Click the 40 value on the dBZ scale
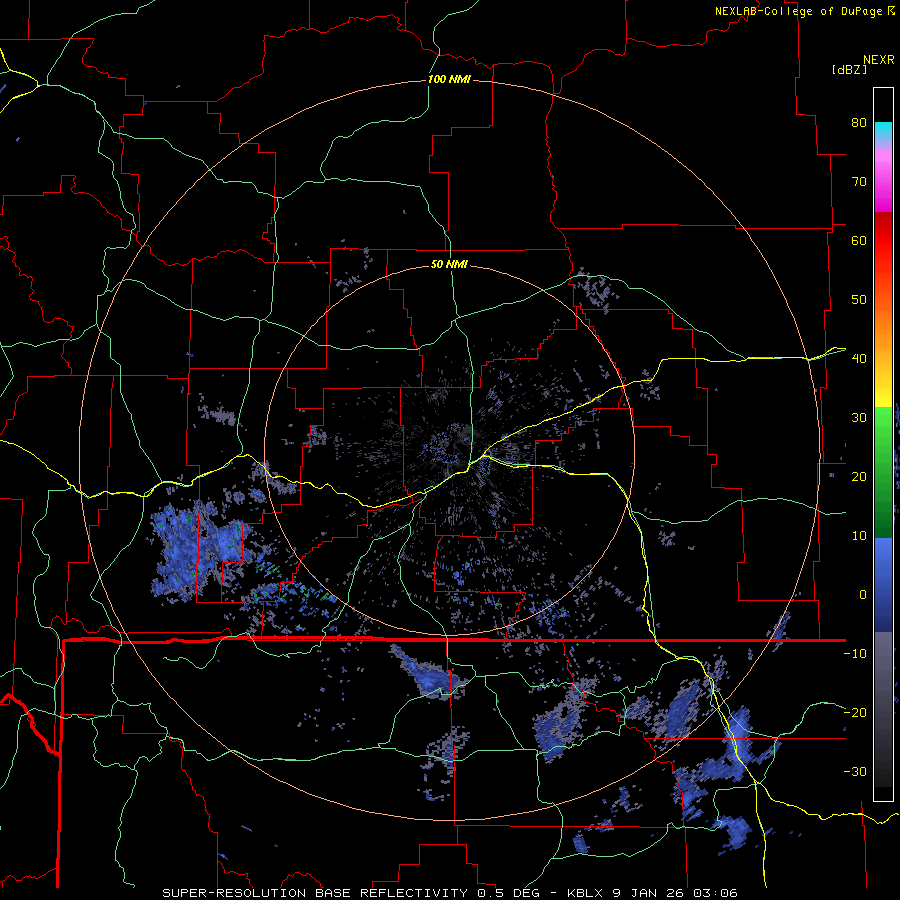 click(x=859, y=359)
